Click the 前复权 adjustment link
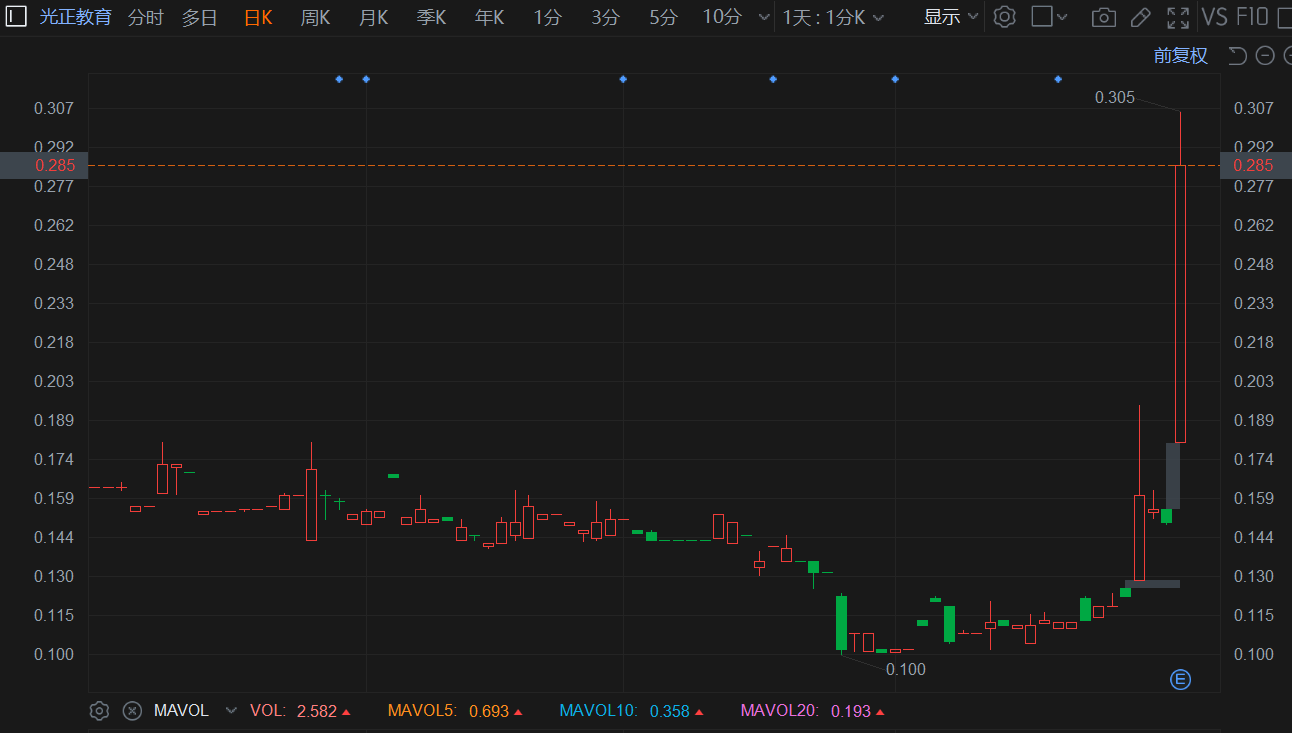The width and height of the screenshot is (1292, 733). click(1181, 56)
